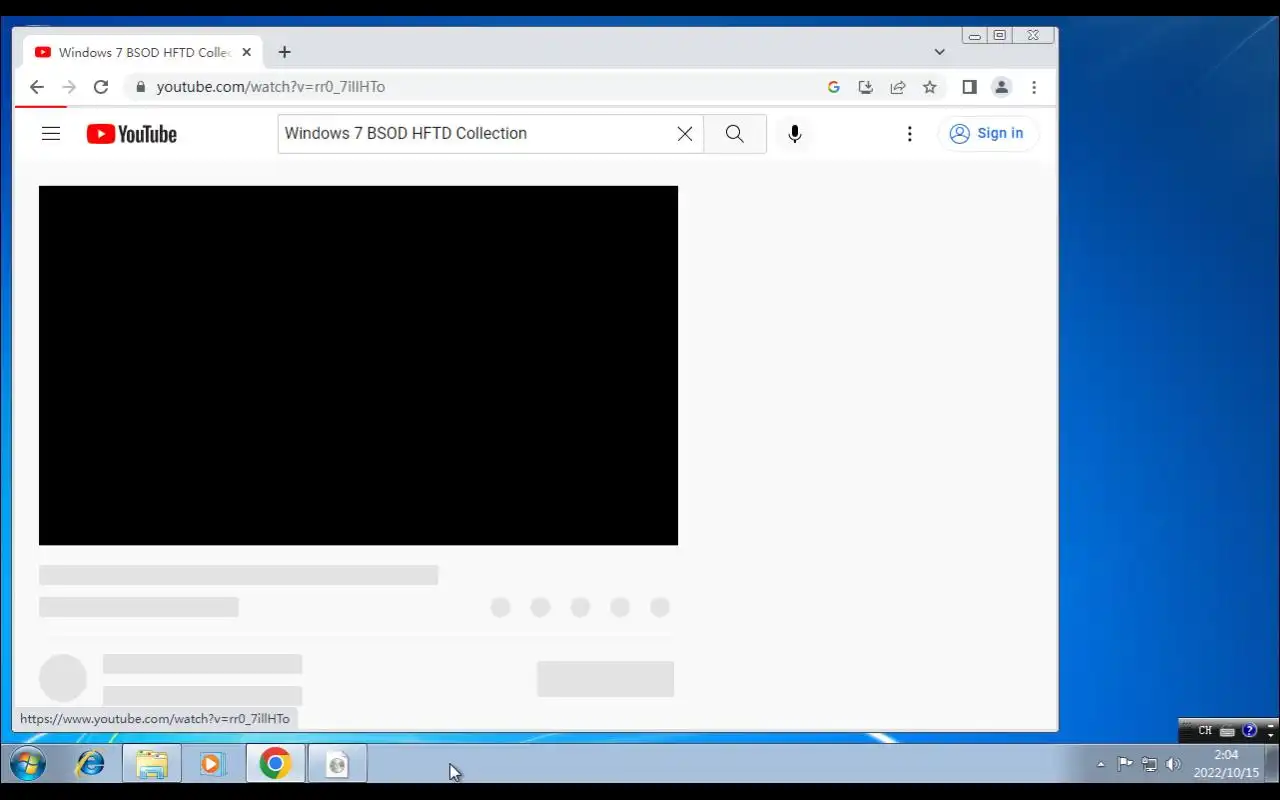Go to the YouTube home logo

[x=132, y=134]
